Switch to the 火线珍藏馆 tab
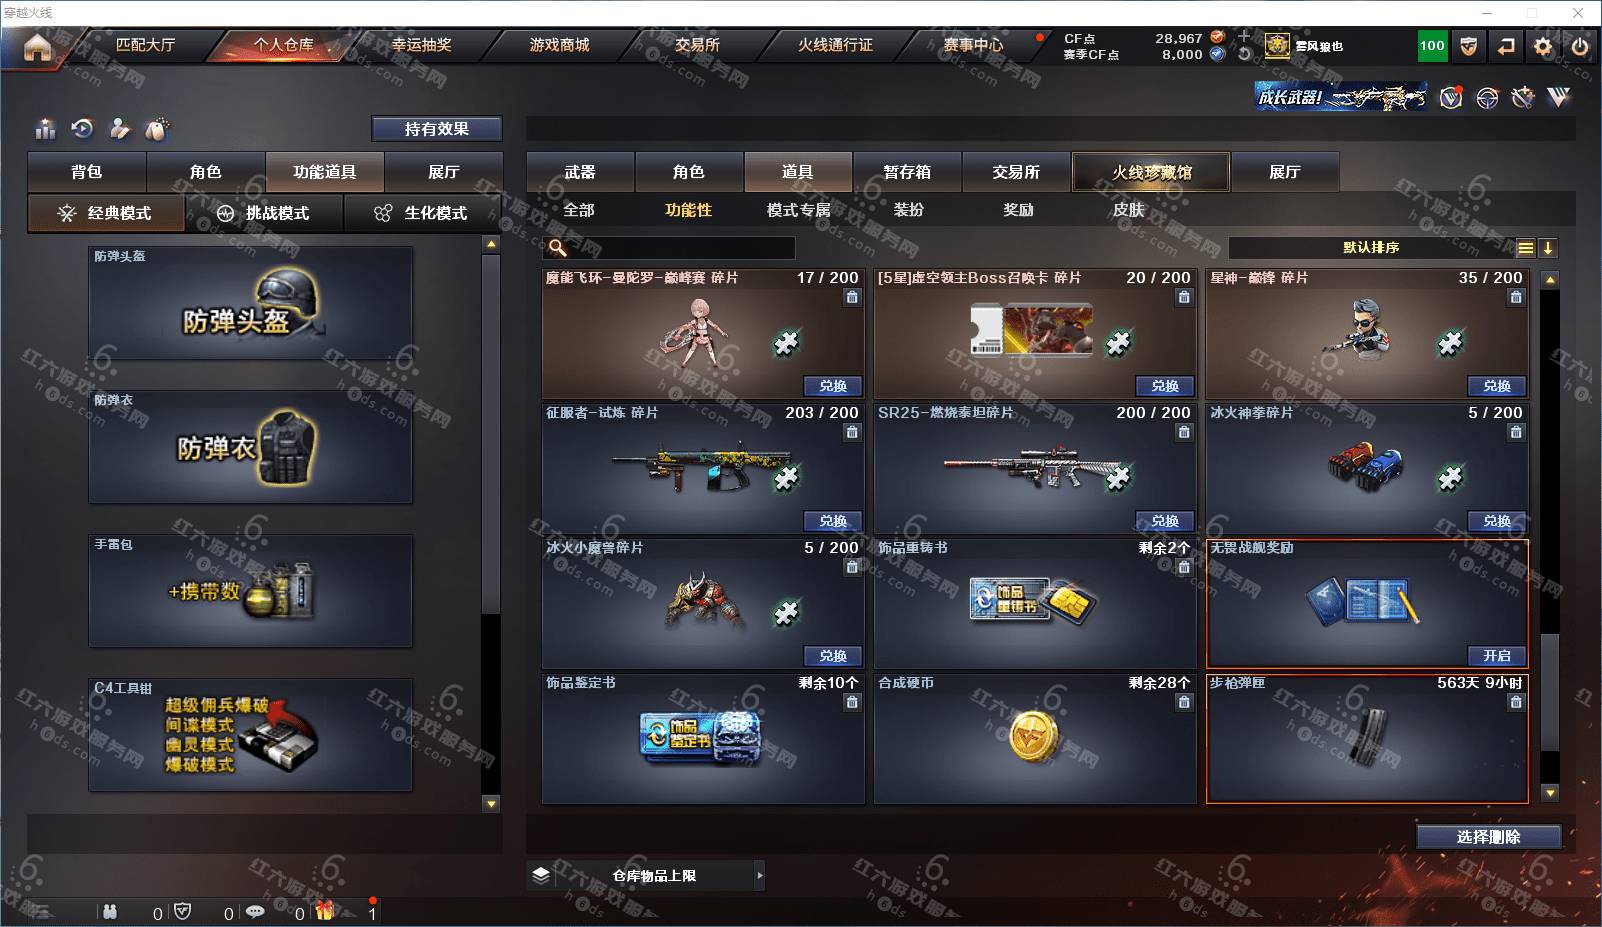Screen dimensions: 1602x927 [1151, 172]
